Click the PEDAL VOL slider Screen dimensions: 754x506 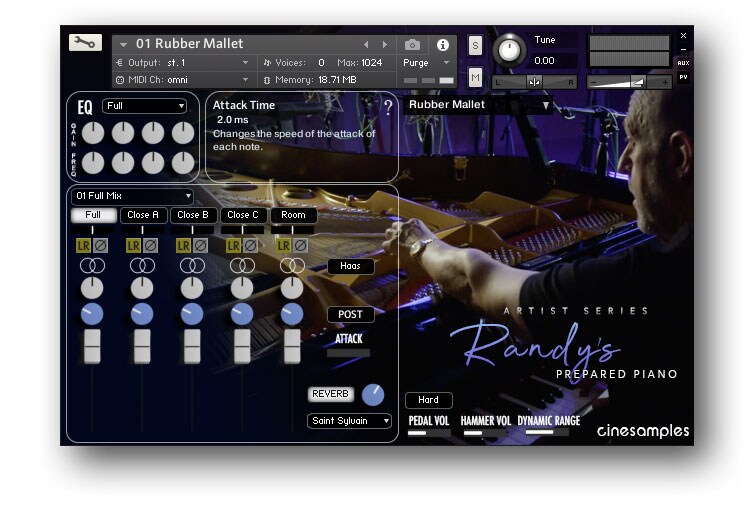point(429,433)
